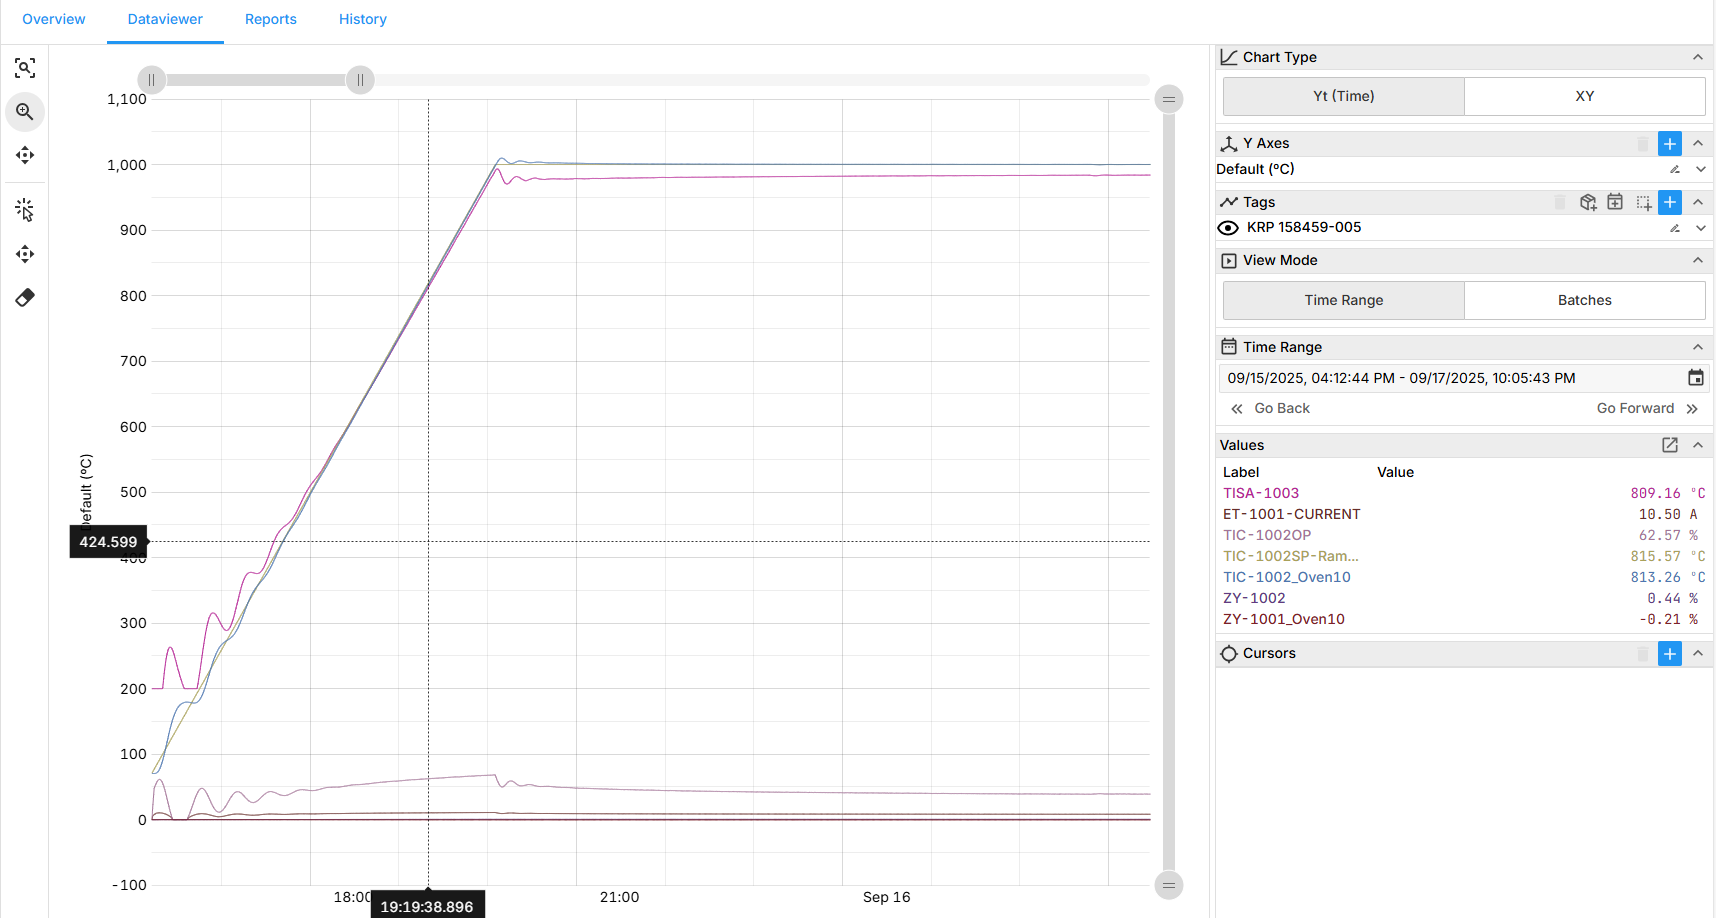
Task: Hide the KRP 158459-005 tag with eye icon
Action: point(1228,228)
